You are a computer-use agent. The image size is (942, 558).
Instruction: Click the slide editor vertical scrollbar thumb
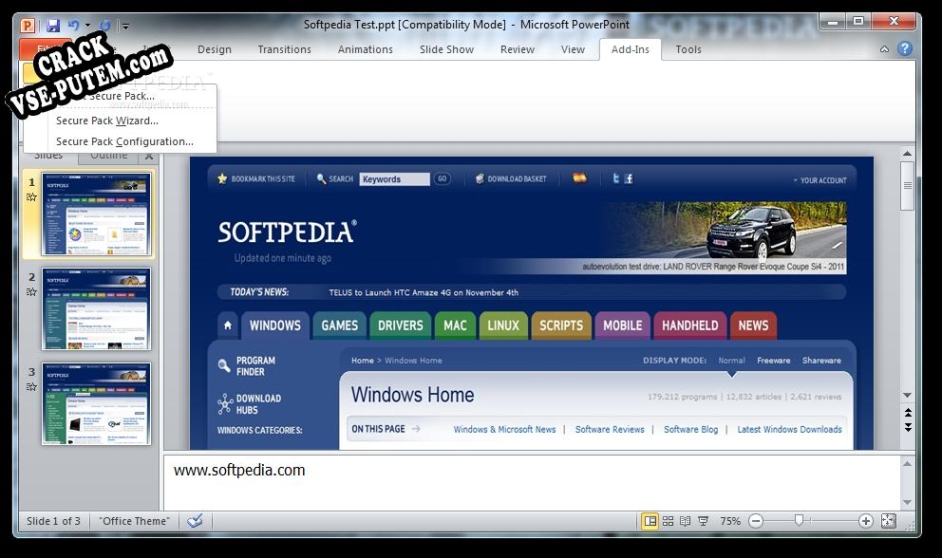[907, 186]
